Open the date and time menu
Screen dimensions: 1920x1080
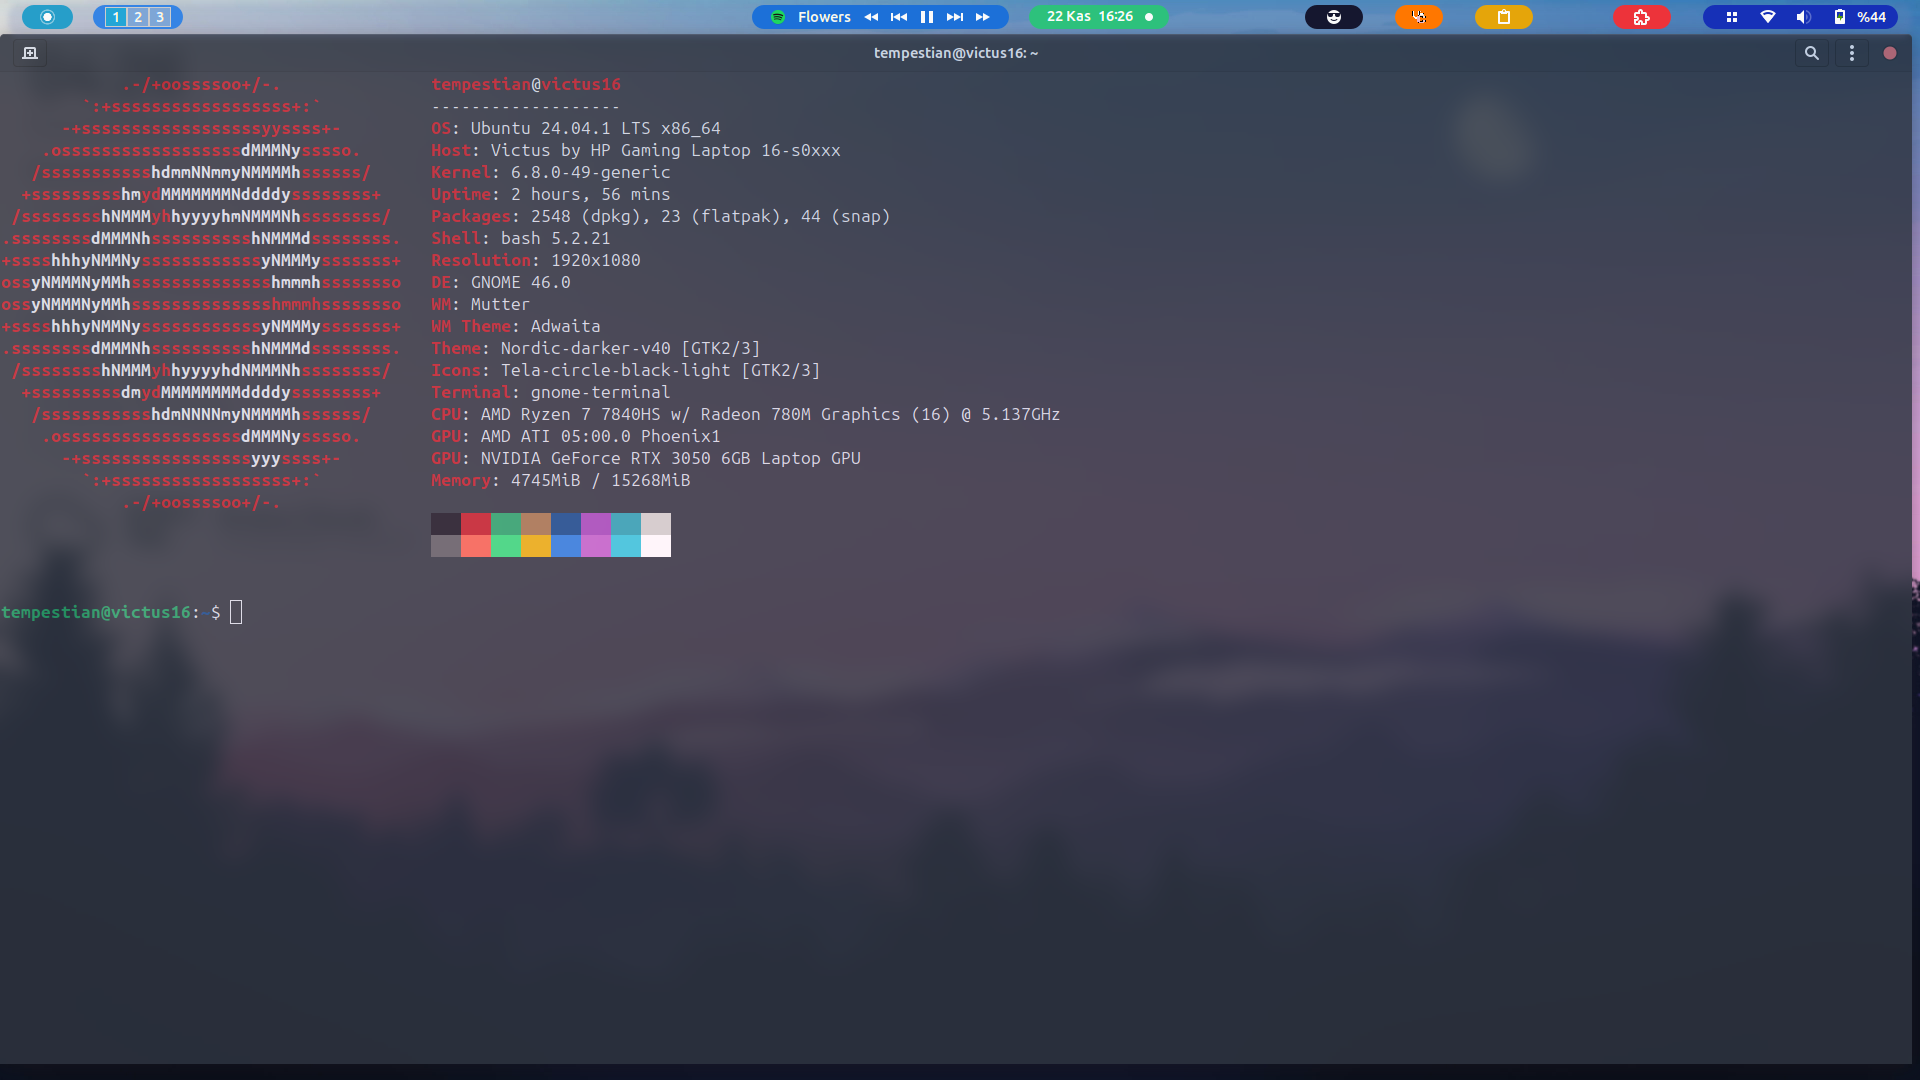tap(1090, 17)
